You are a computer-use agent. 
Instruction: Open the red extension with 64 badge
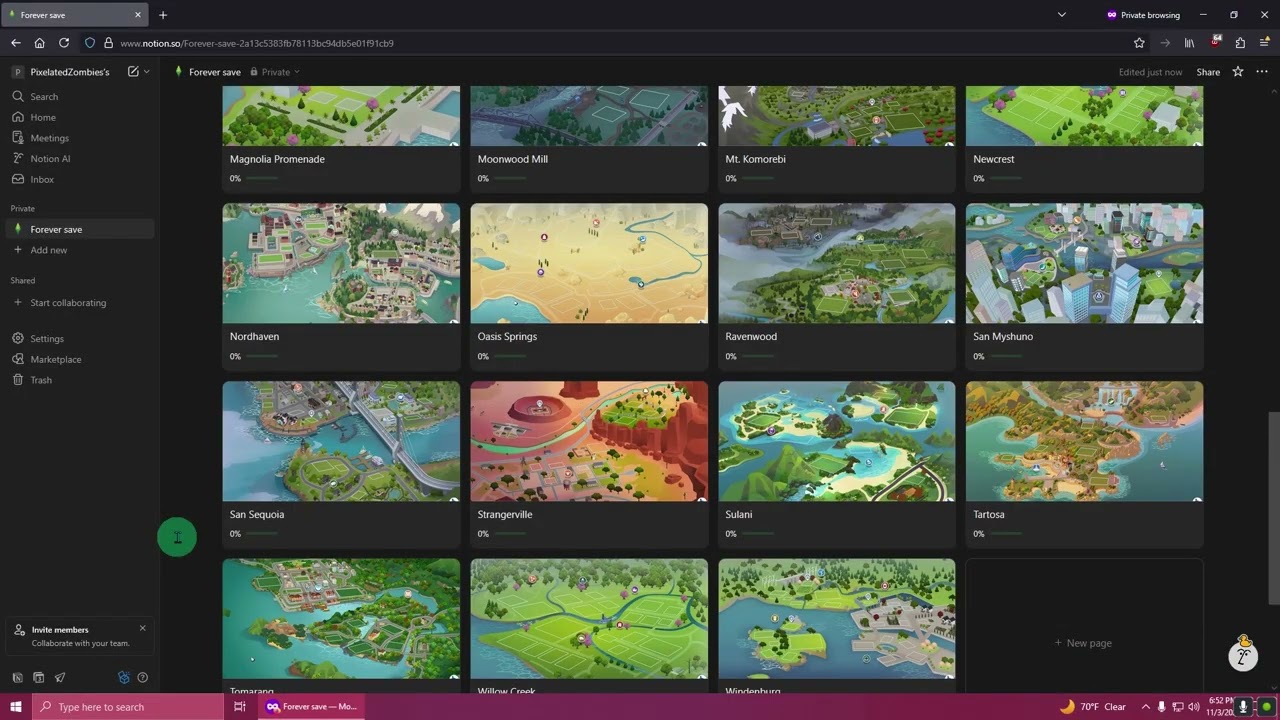point(1216,43)
